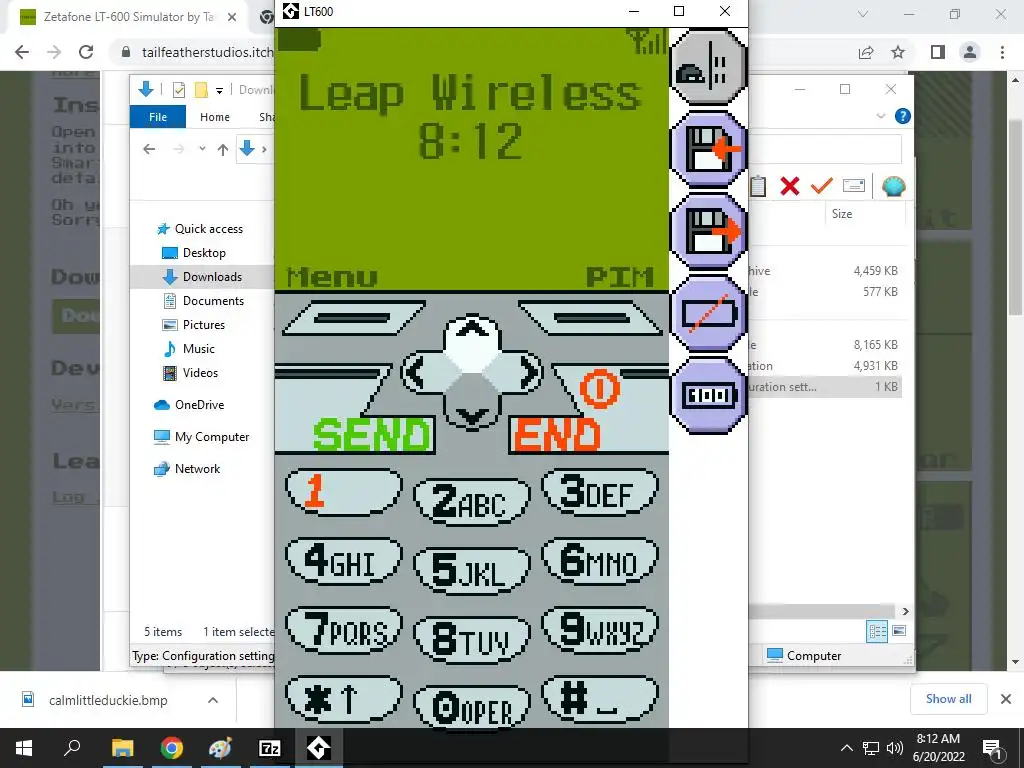Click the Explorer up-one-level arrow

tap(223, 150)
